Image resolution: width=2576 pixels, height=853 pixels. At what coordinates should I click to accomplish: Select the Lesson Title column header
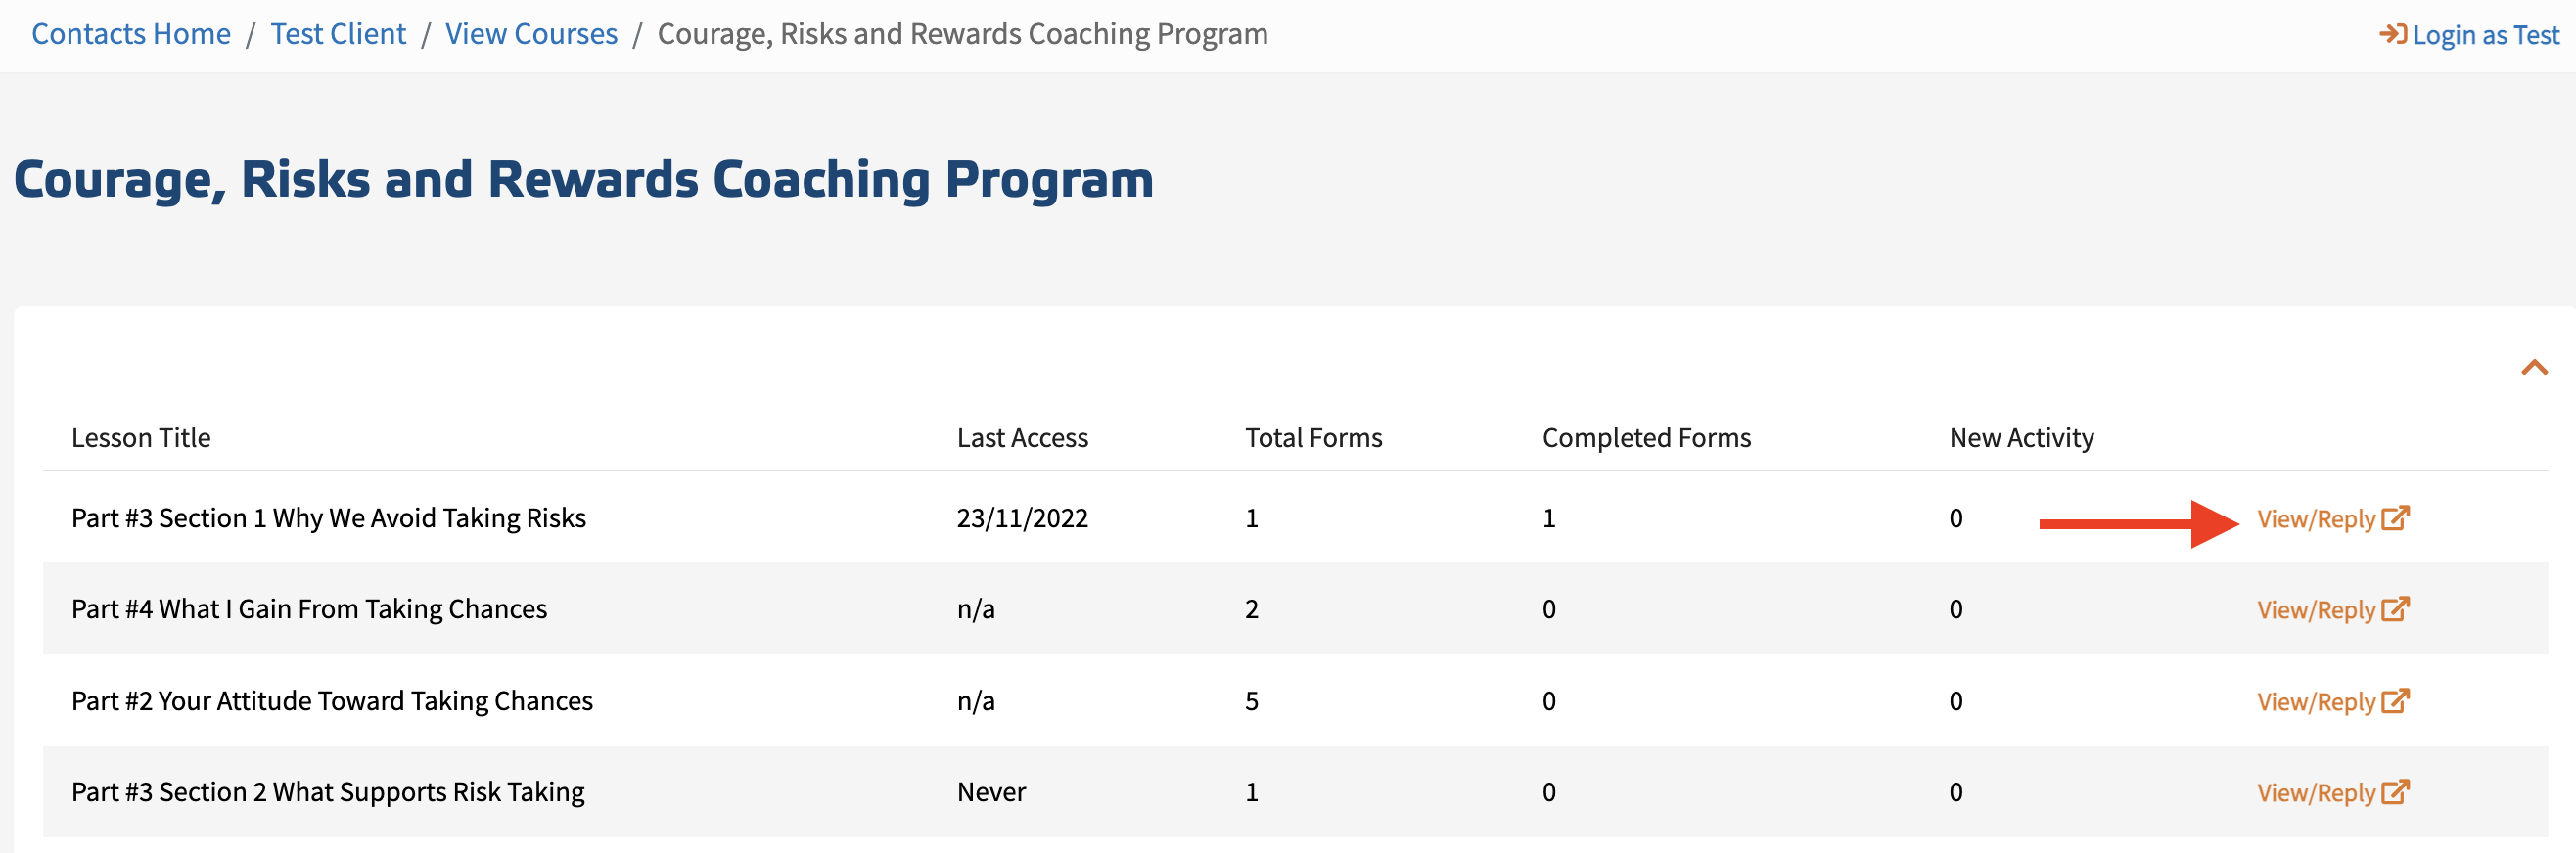(141, 437)
